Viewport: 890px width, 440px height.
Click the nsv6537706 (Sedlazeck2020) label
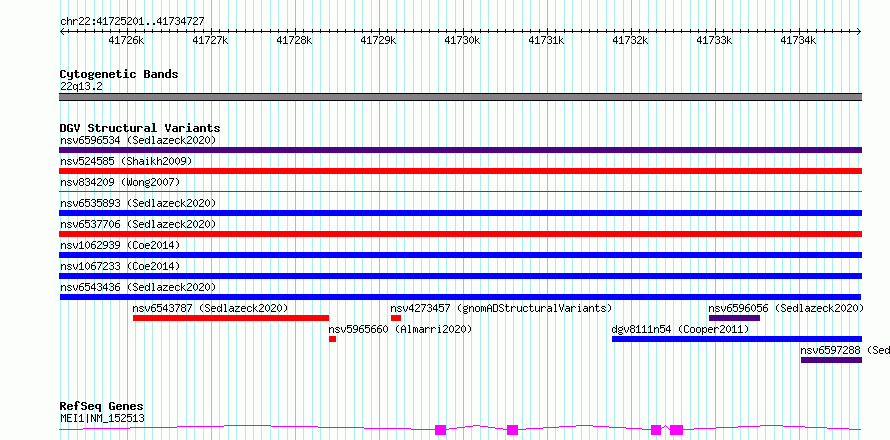(138, 224)
